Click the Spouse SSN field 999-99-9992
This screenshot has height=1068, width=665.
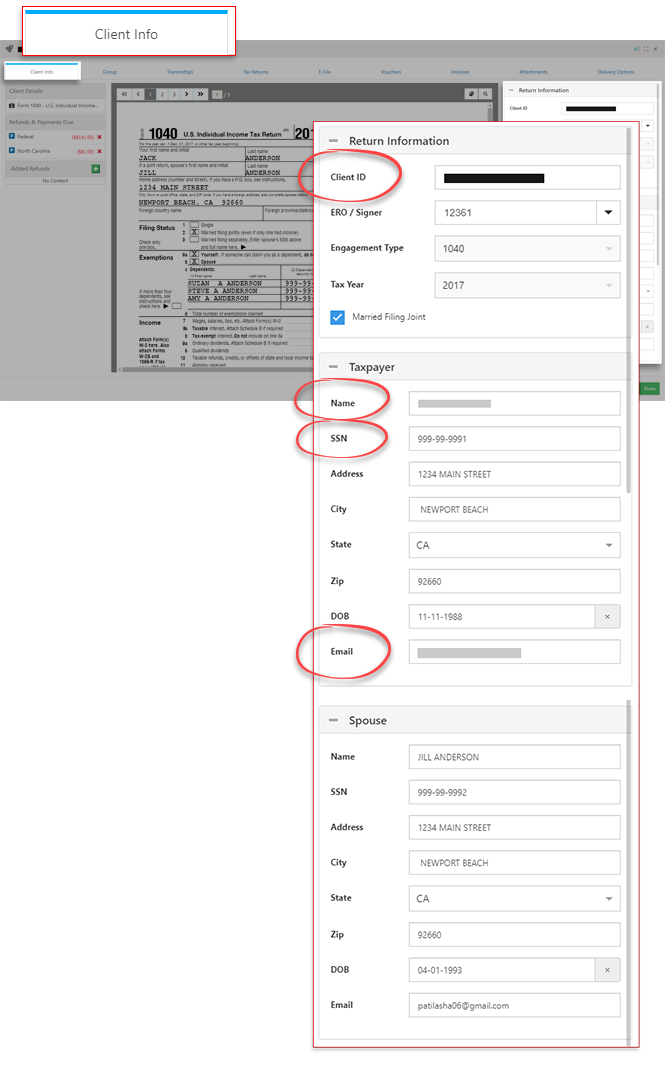coord(514,792)
